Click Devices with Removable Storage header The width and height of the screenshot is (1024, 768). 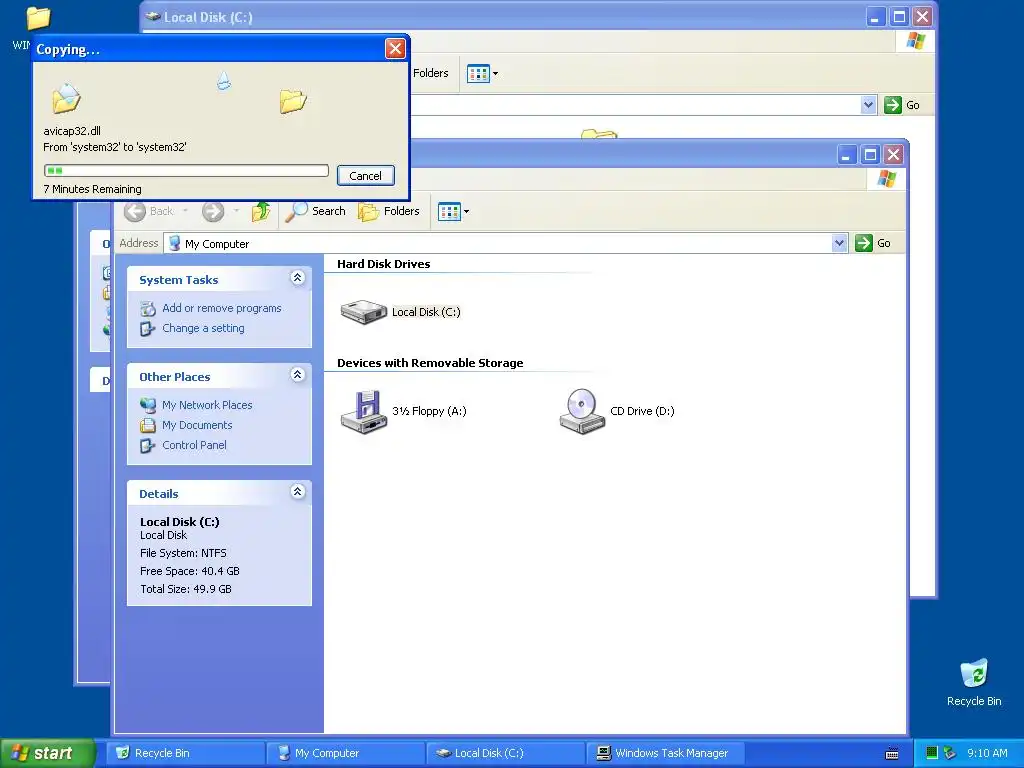tap(430, 363)
